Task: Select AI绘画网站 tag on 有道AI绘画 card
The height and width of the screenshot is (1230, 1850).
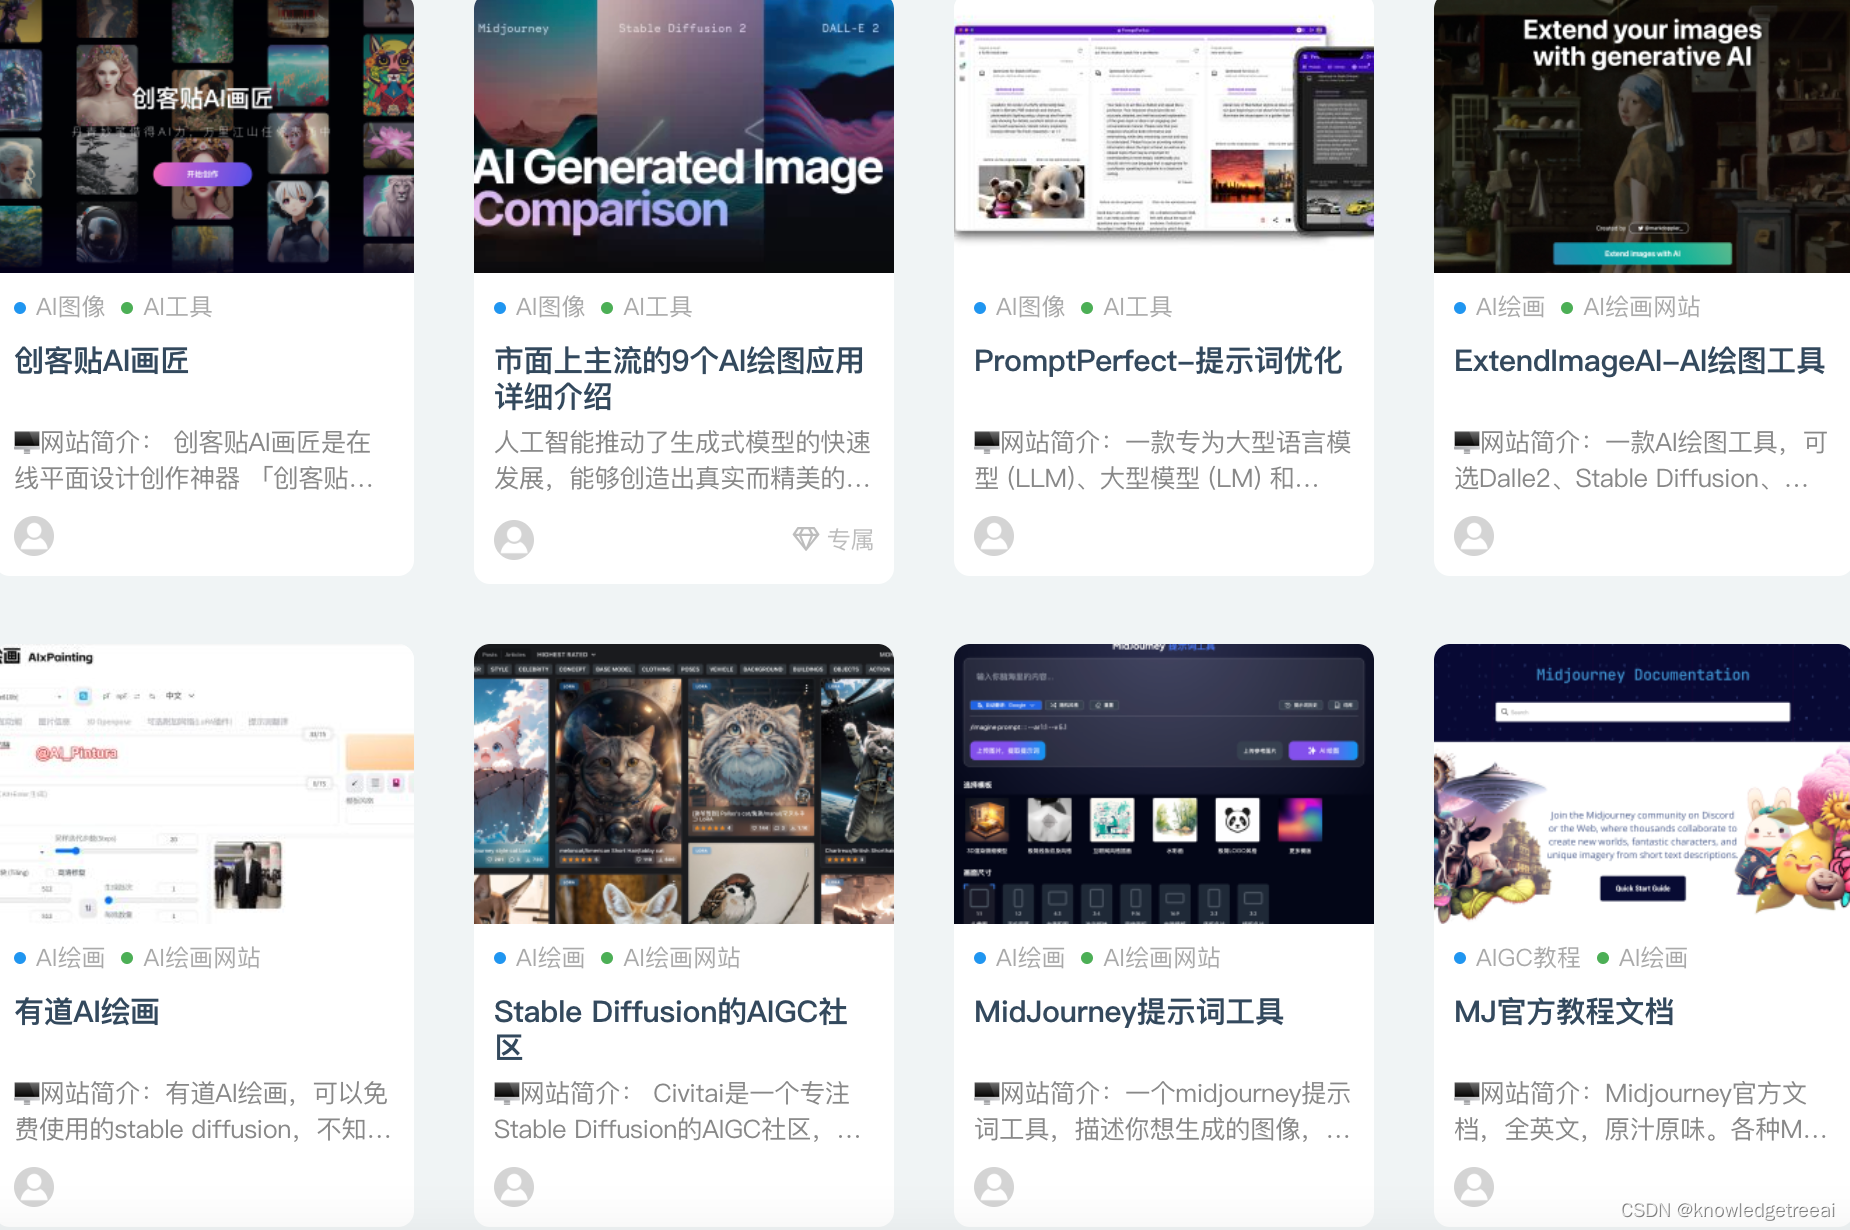Action: (202, 958)
